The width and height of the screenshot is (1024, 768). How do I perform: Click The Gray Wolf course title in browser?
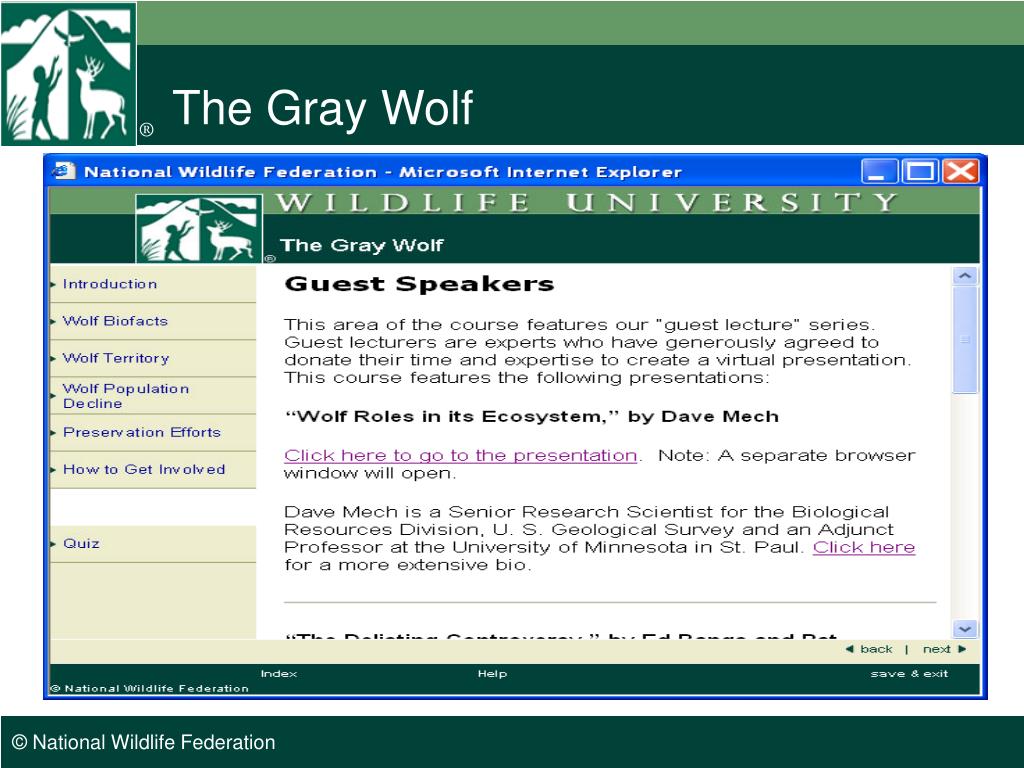pyautogui.click(x=361, y=246)
